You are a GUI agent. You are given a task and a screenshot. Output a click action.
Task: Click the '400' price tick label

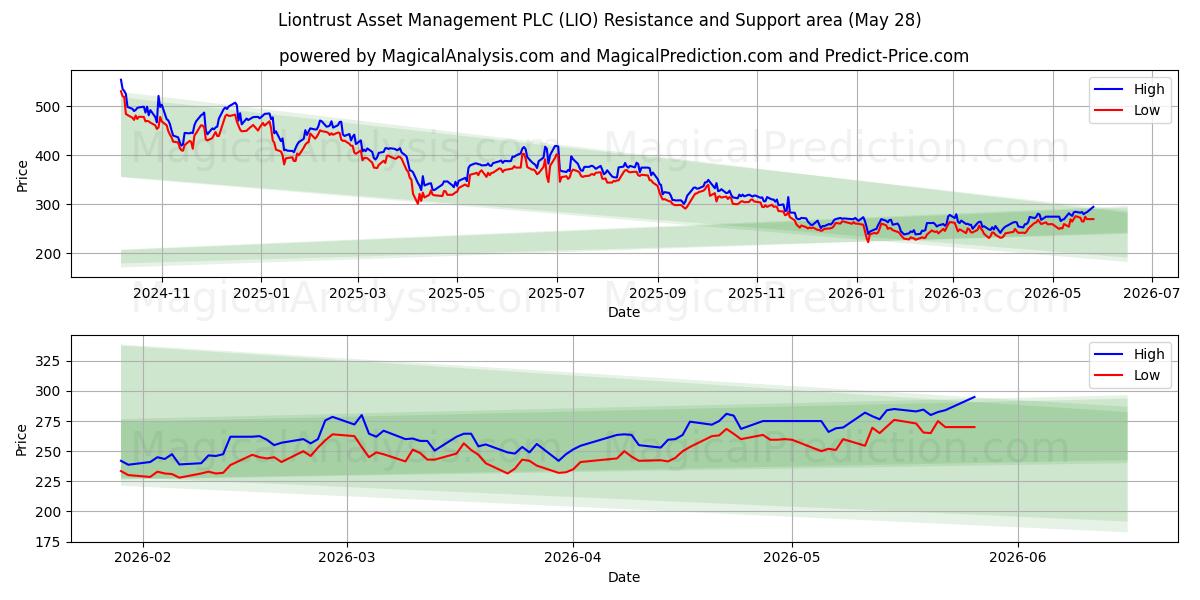point(50,156)
